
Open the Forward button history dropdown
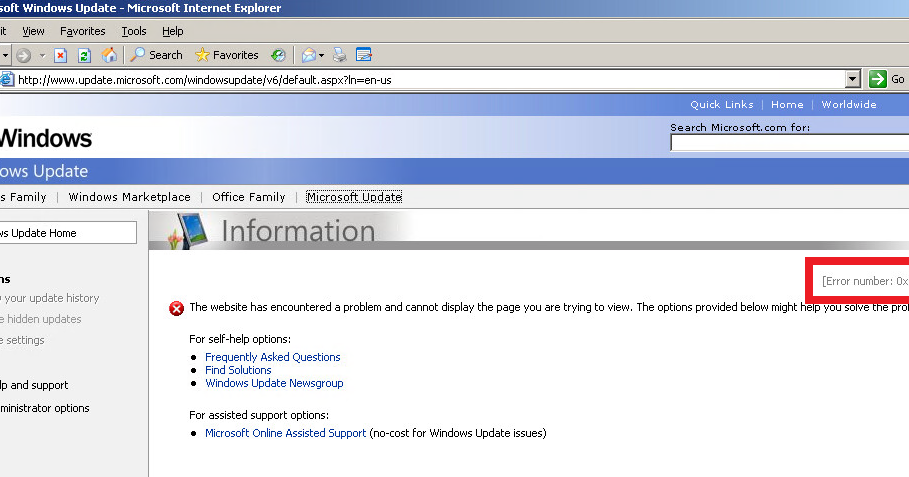click(x=42, y=55)
